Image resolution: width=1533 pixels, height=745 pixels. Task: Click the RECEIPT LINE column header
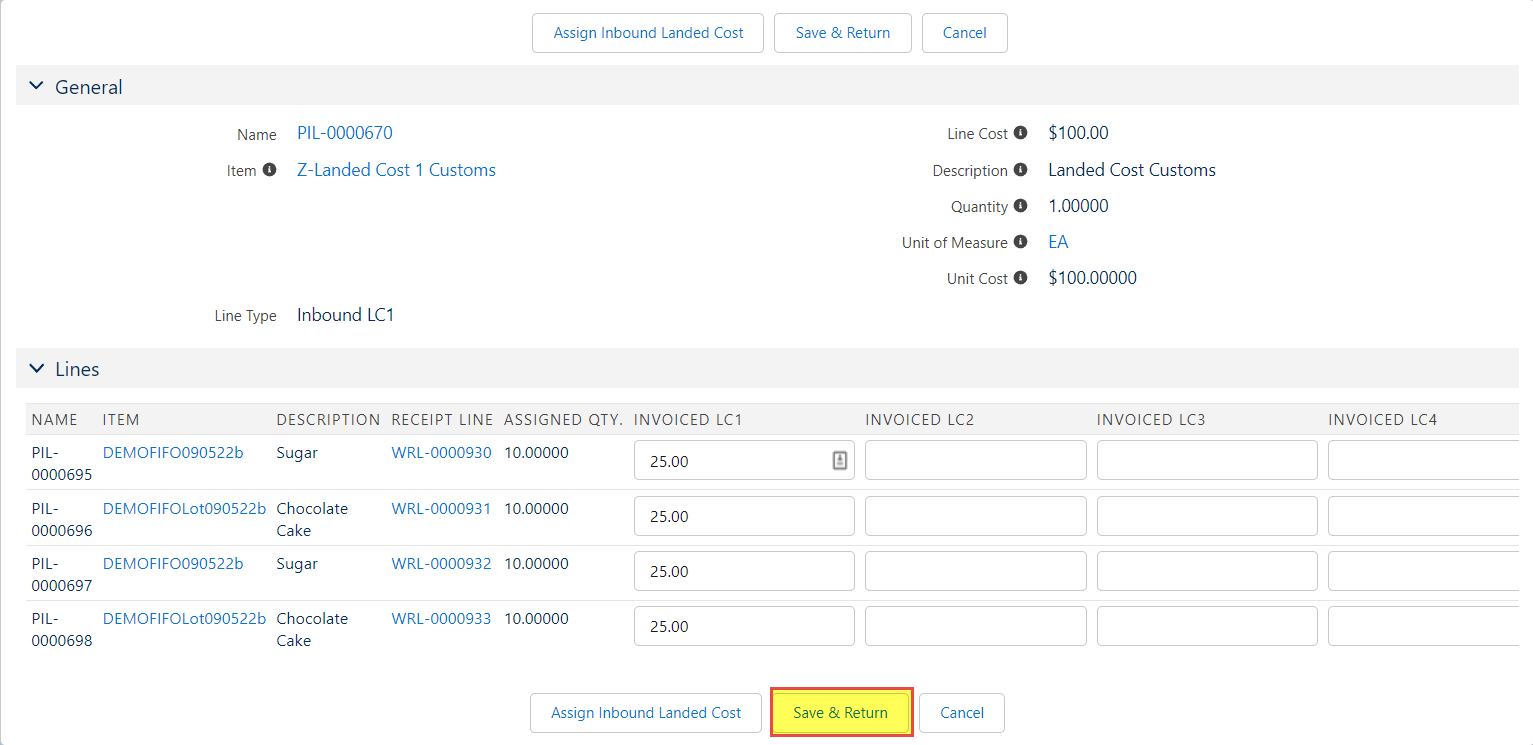(442, 420)
